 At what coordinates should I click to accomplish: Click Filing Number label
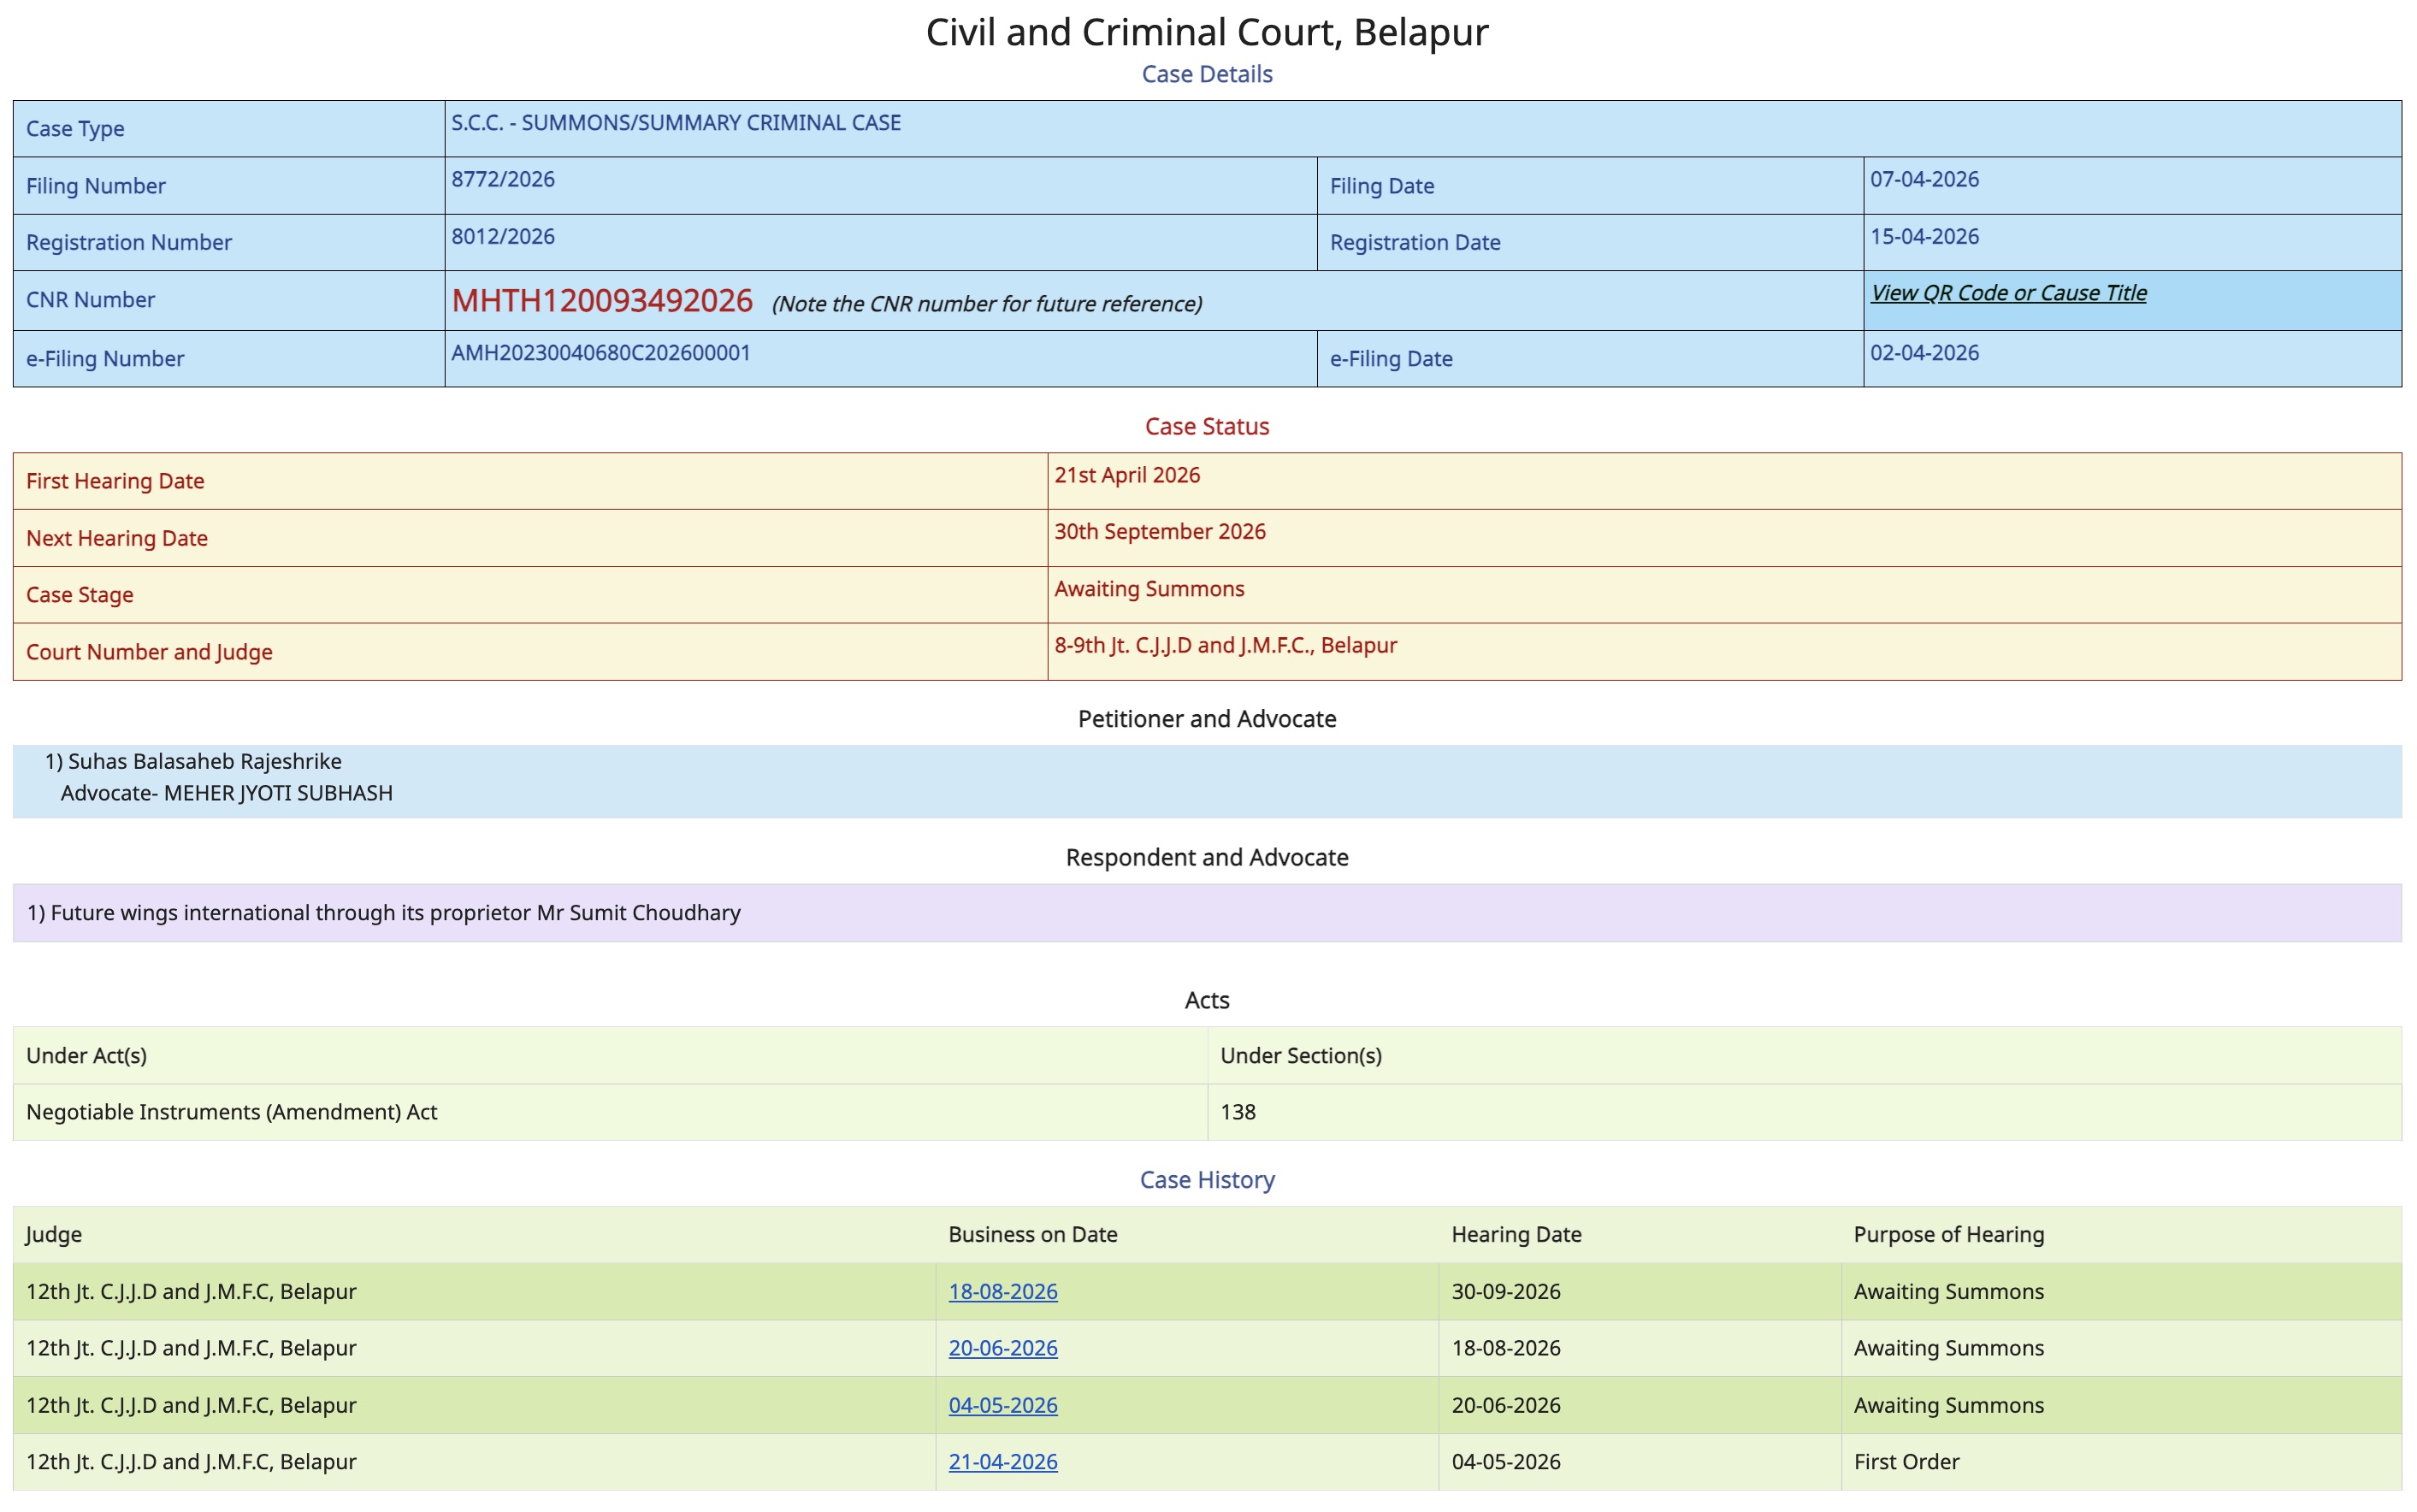click(95, 186)
